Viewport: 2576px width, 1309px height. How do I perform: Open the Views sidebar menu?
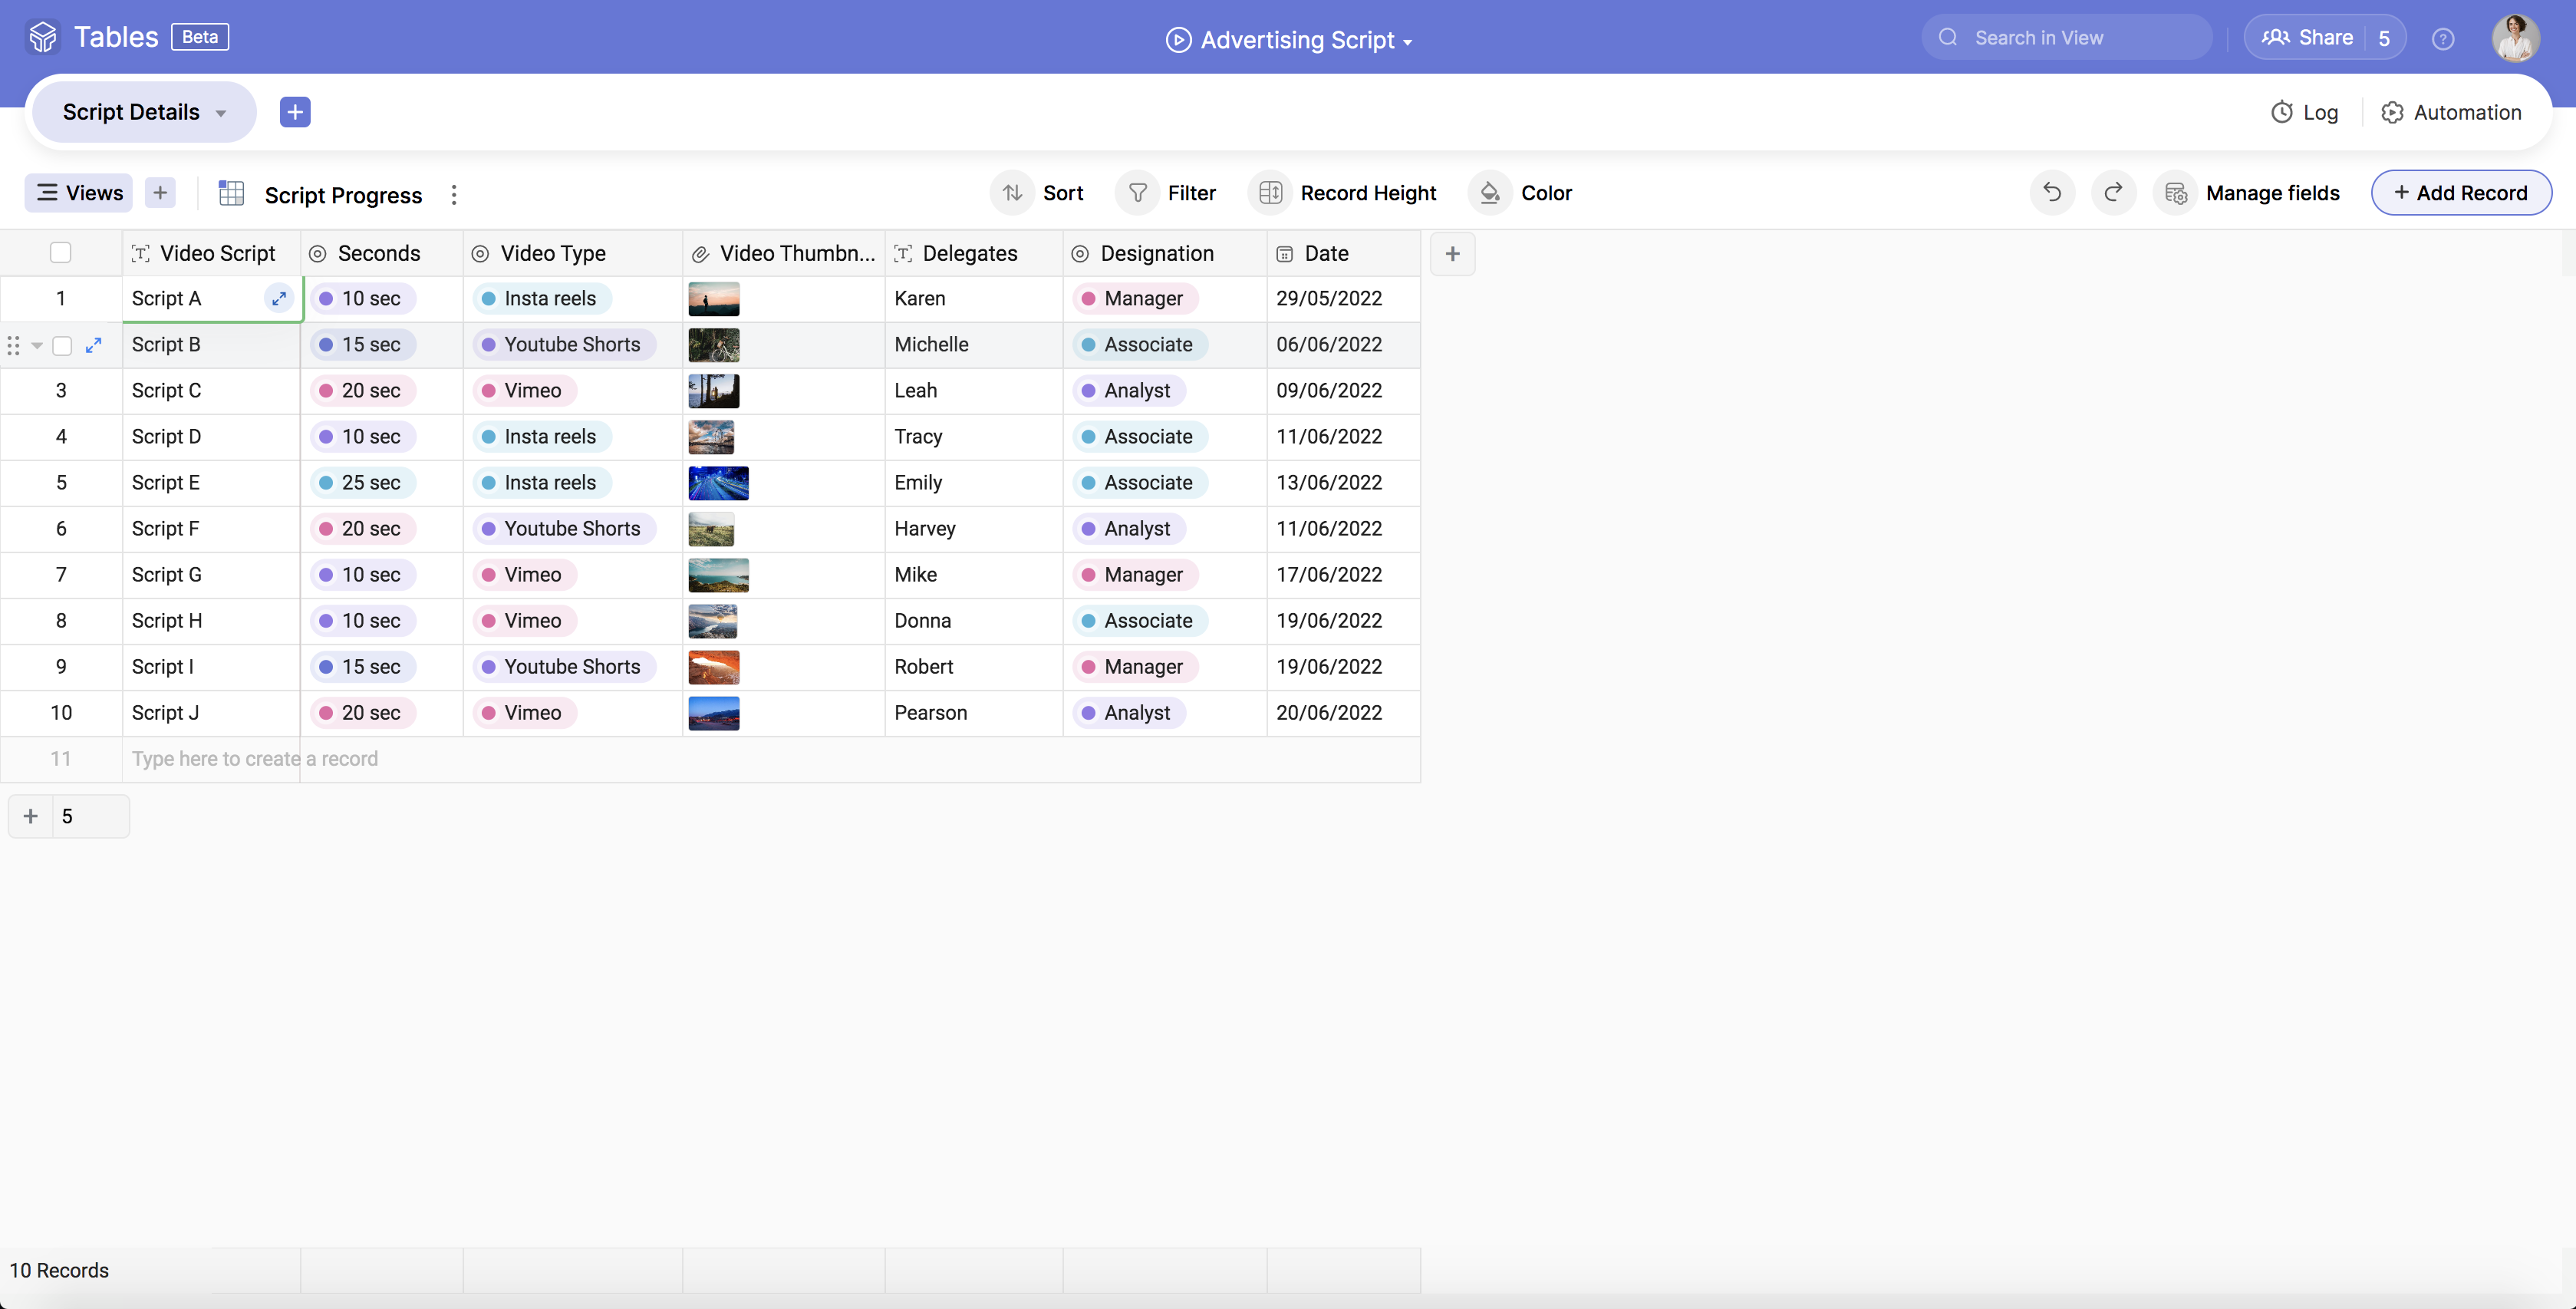coord(79,193)
